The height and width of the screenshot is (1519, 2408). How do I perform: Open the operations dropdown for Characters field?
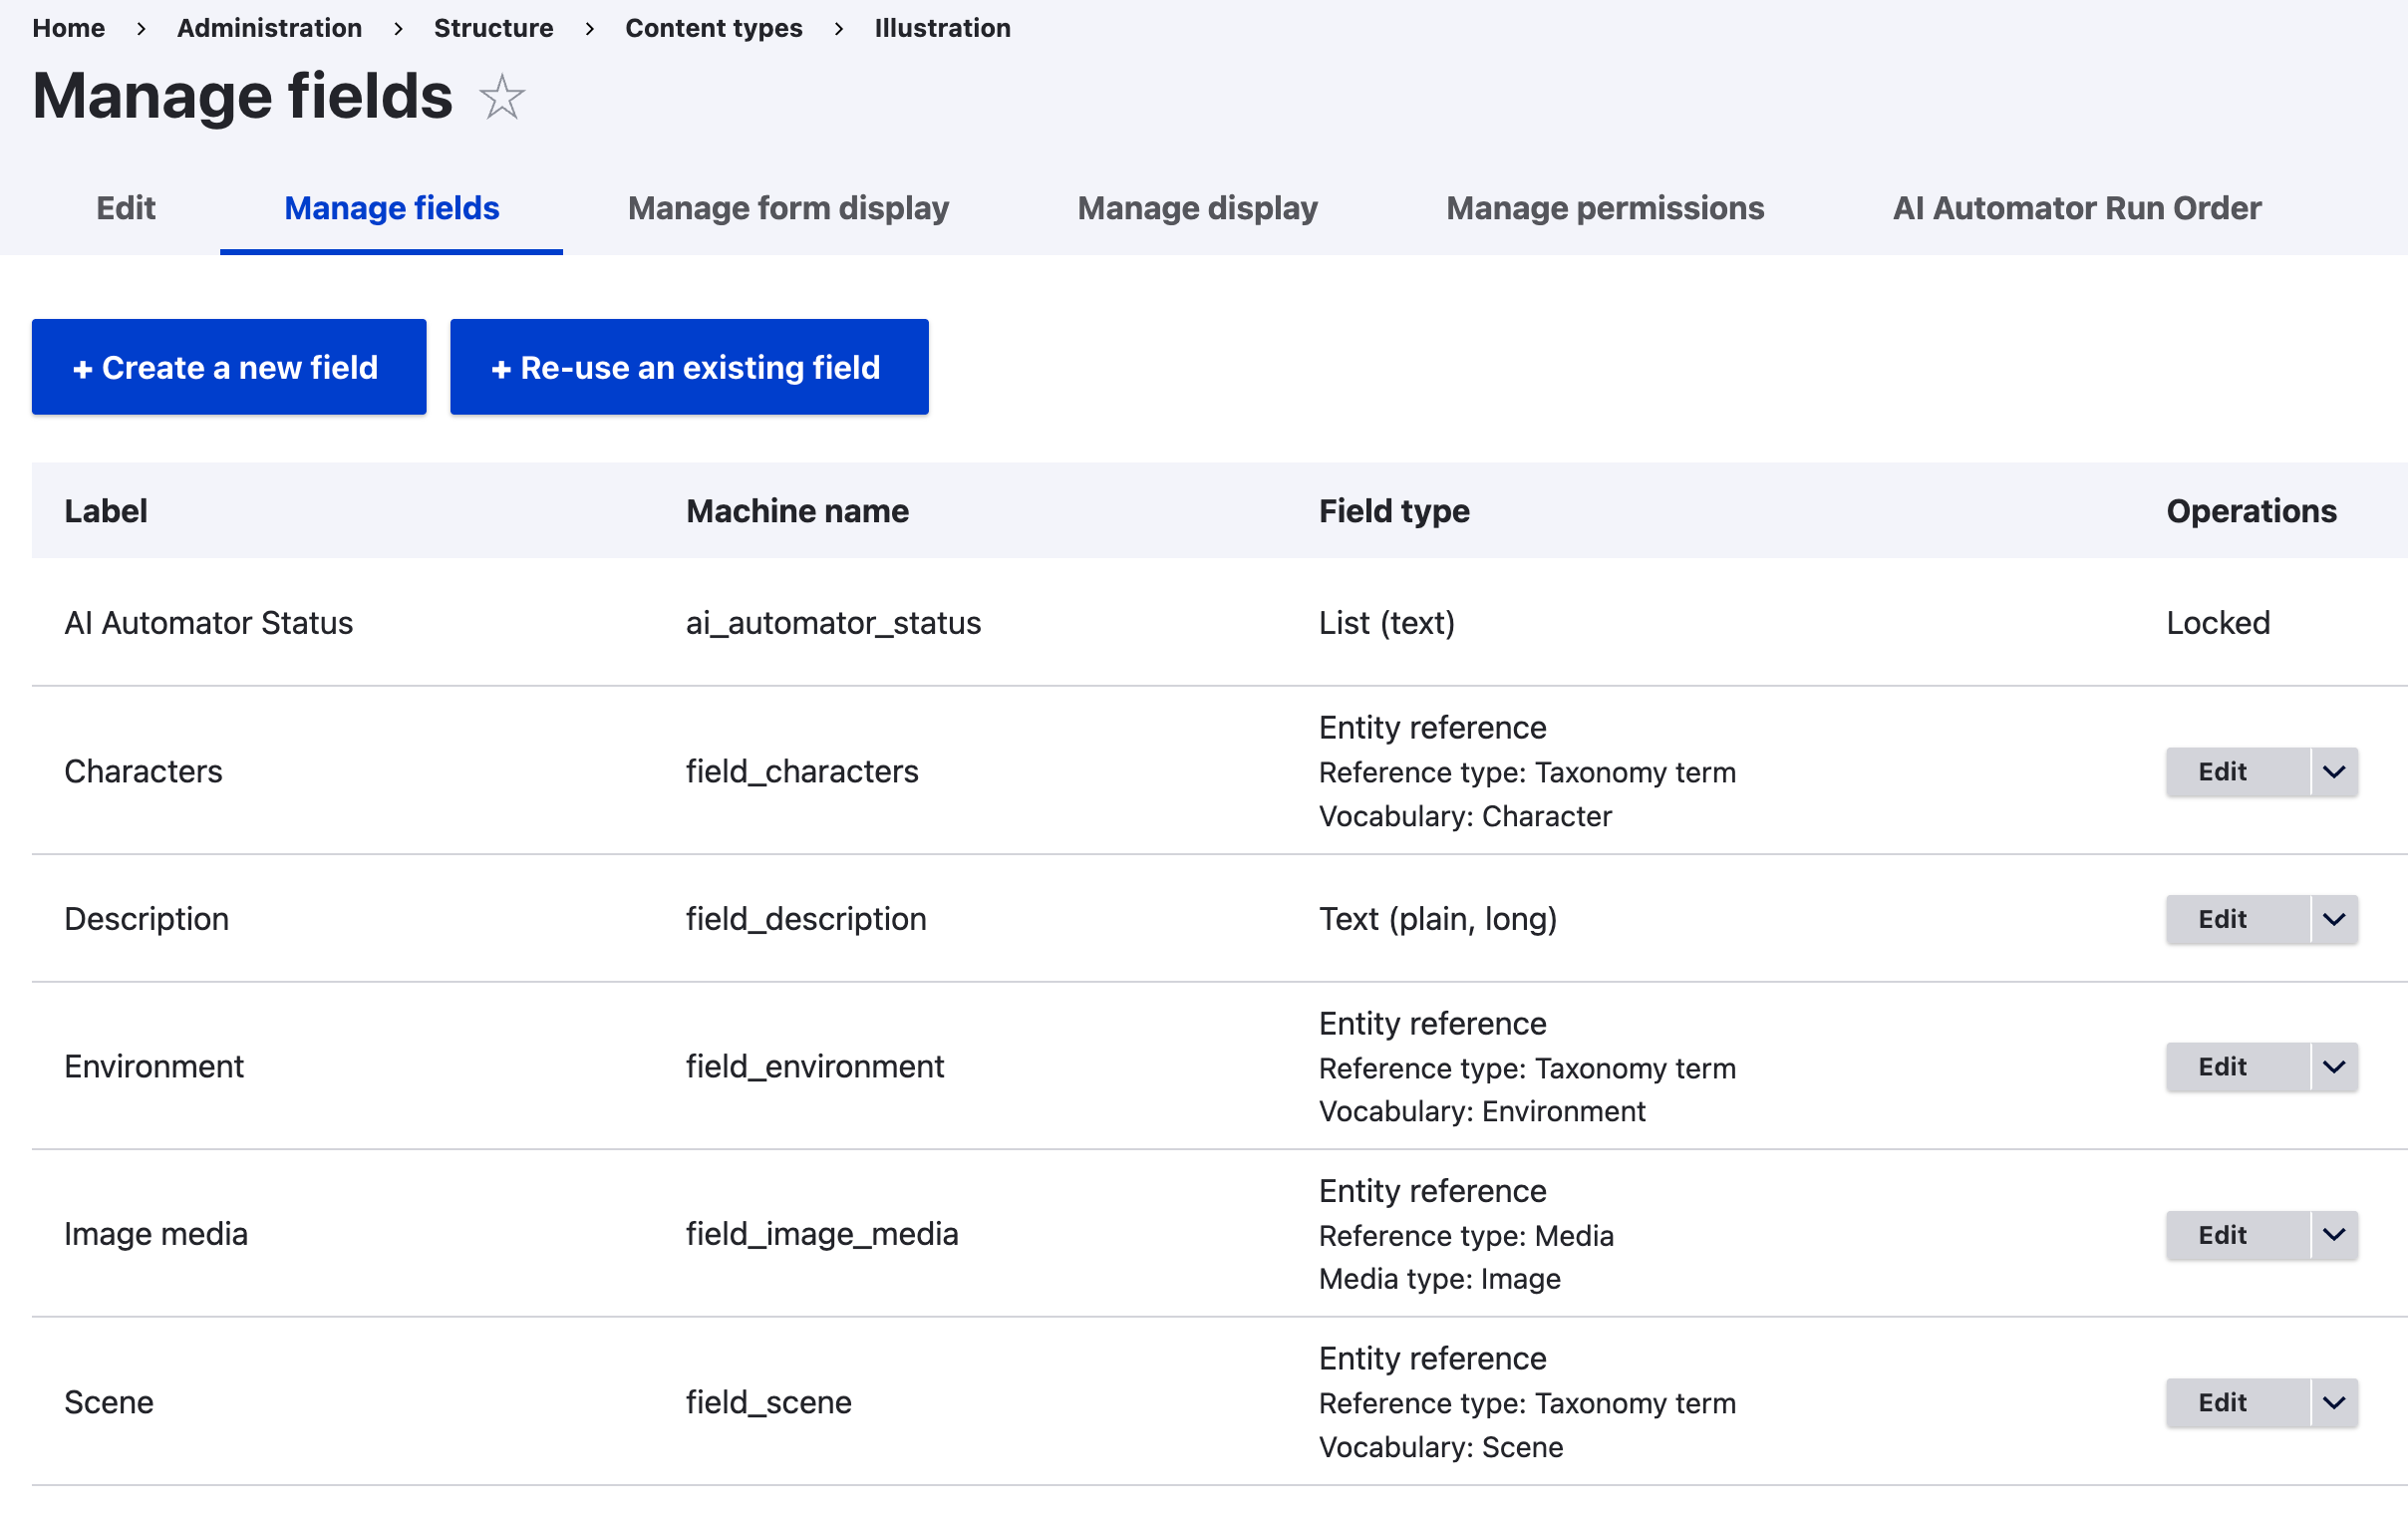coord(2335,771)
